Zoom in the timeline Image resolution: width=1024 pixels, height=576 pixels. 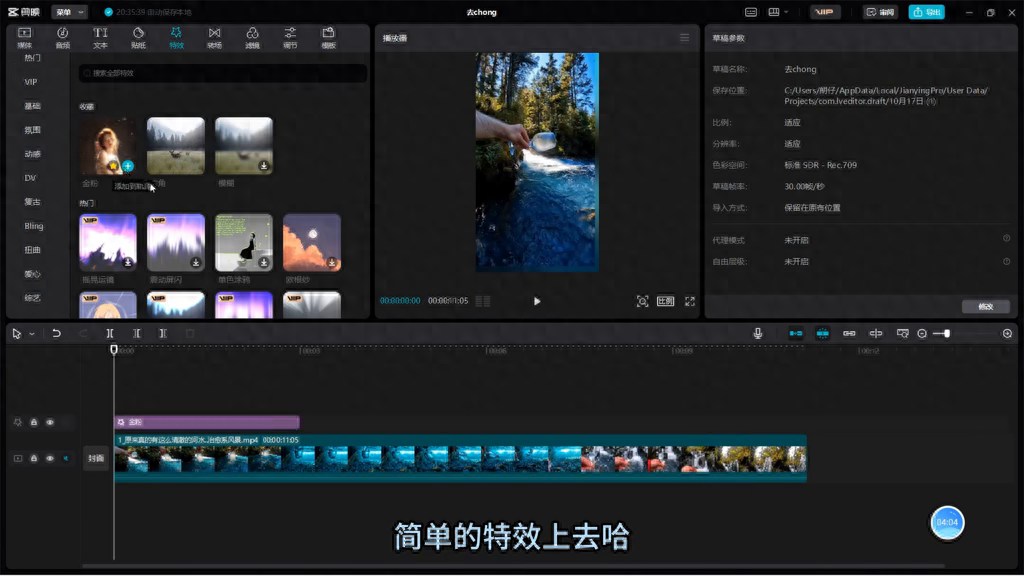[x=1007, y=334]
